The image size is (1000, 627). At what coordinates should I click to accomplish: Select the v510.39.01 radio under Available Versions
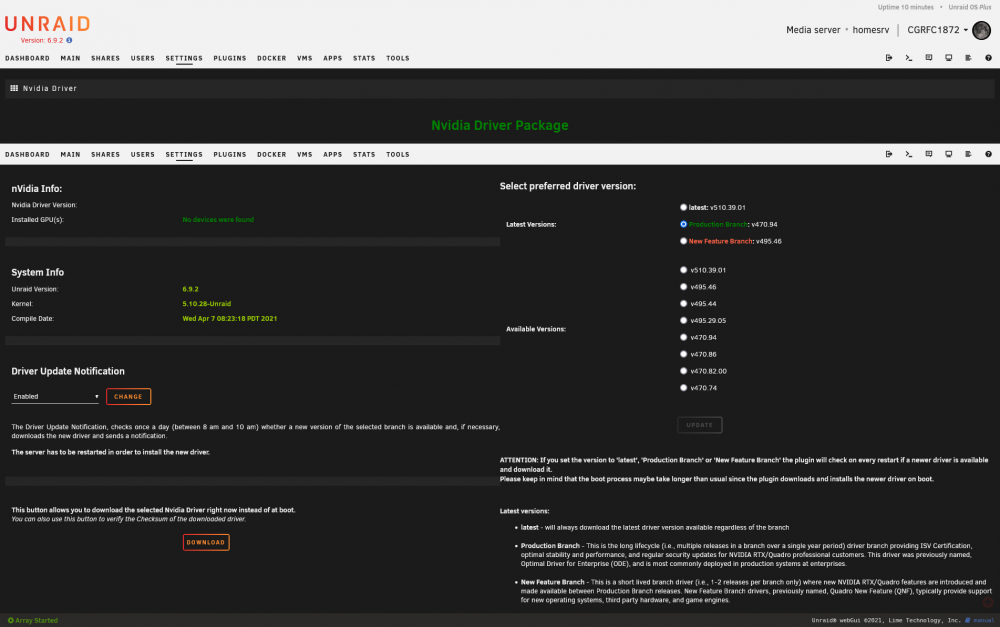click(x=683, y=270)
